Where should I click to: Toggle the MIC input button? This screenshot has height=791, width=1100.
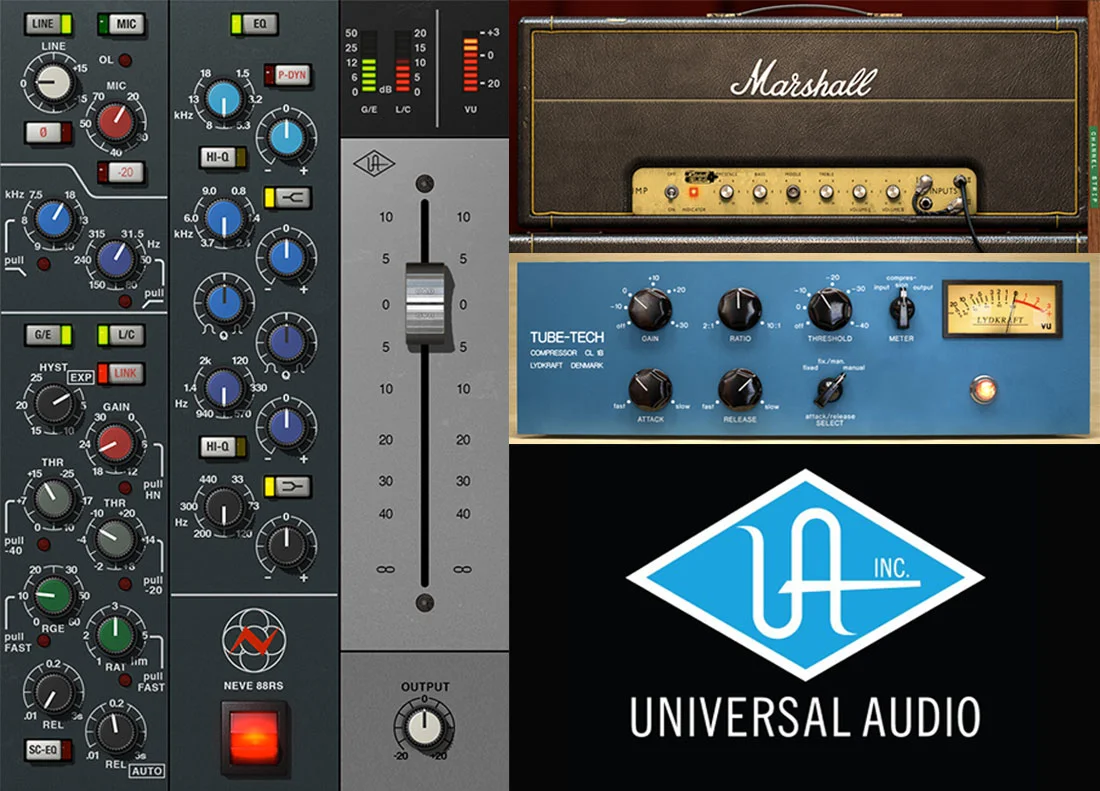click(121, 24)
